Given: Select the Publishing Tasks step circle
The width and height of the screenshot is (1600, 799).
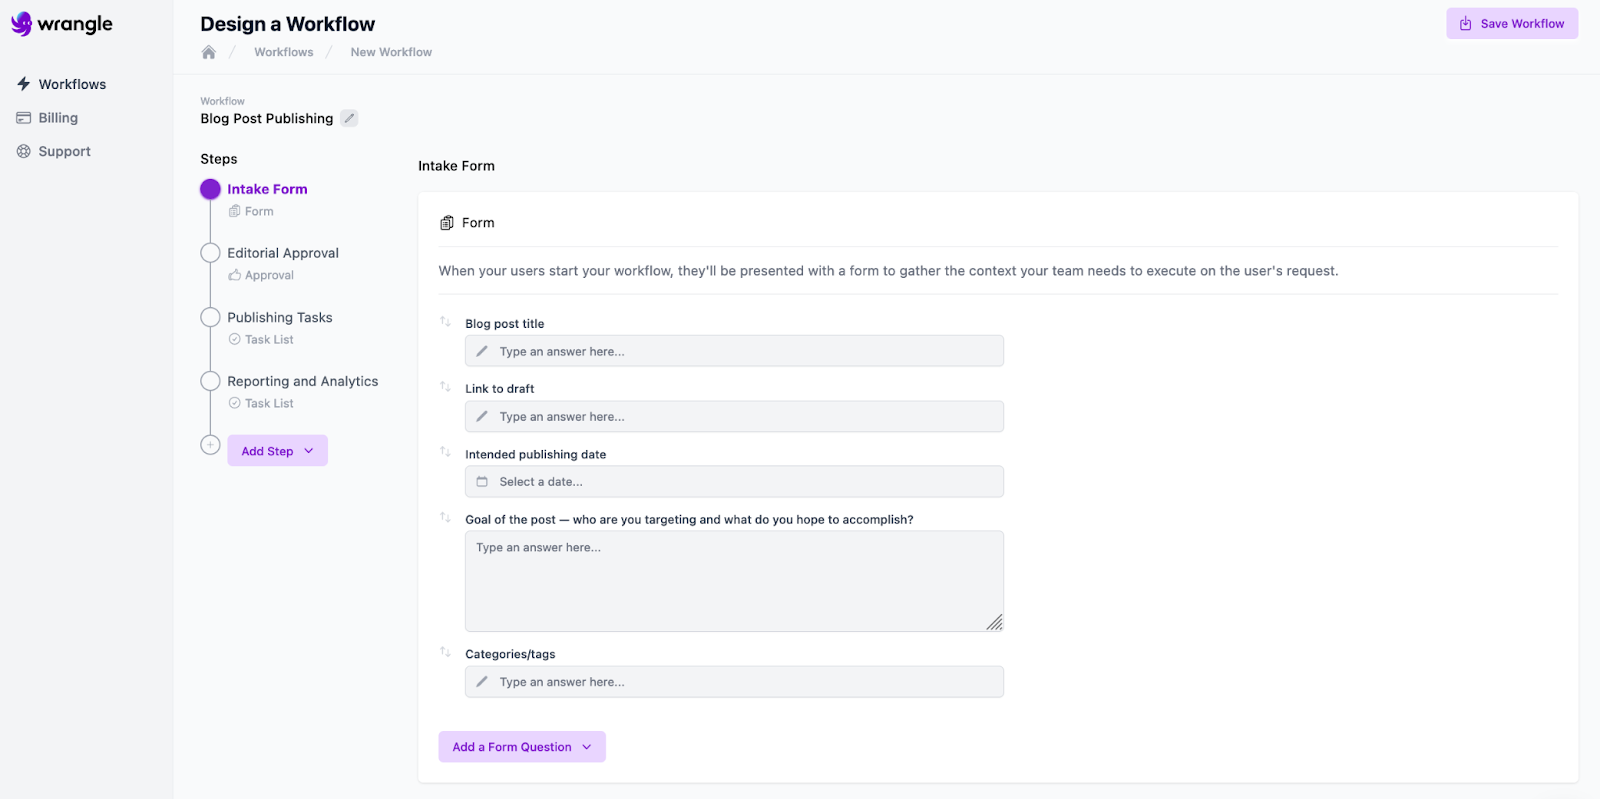Looking at the screenshot, I should point(210,317).
